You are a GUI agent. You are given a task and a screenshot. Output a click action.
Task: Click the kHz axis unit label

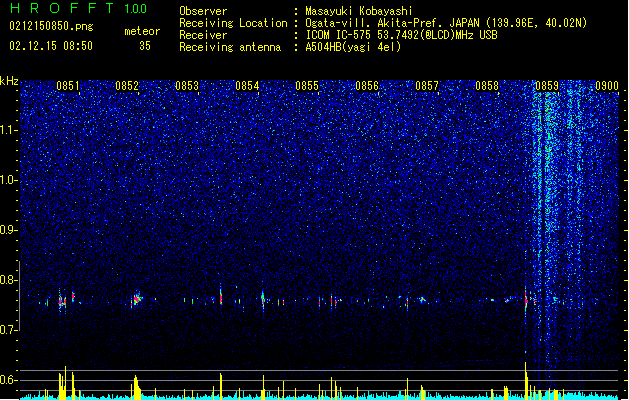(x=9, y=81)
